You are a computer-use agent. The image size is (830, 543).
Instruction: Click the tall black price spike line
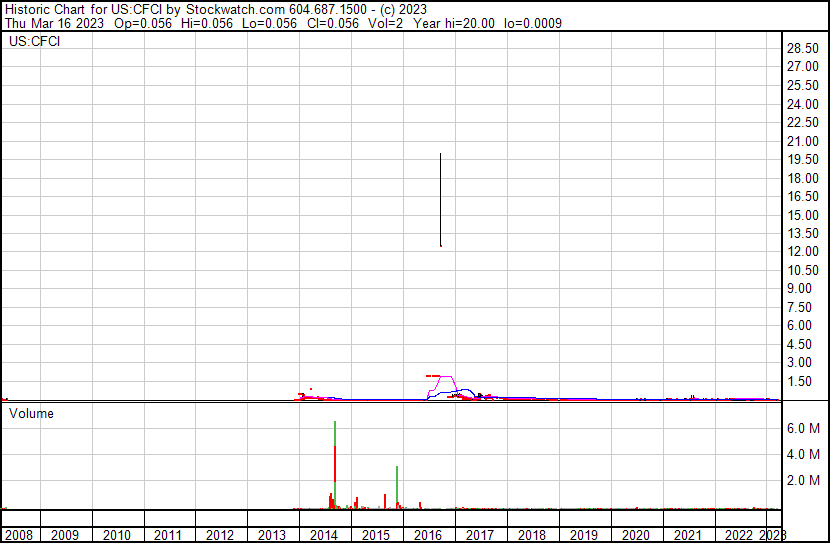pos(440,200)
